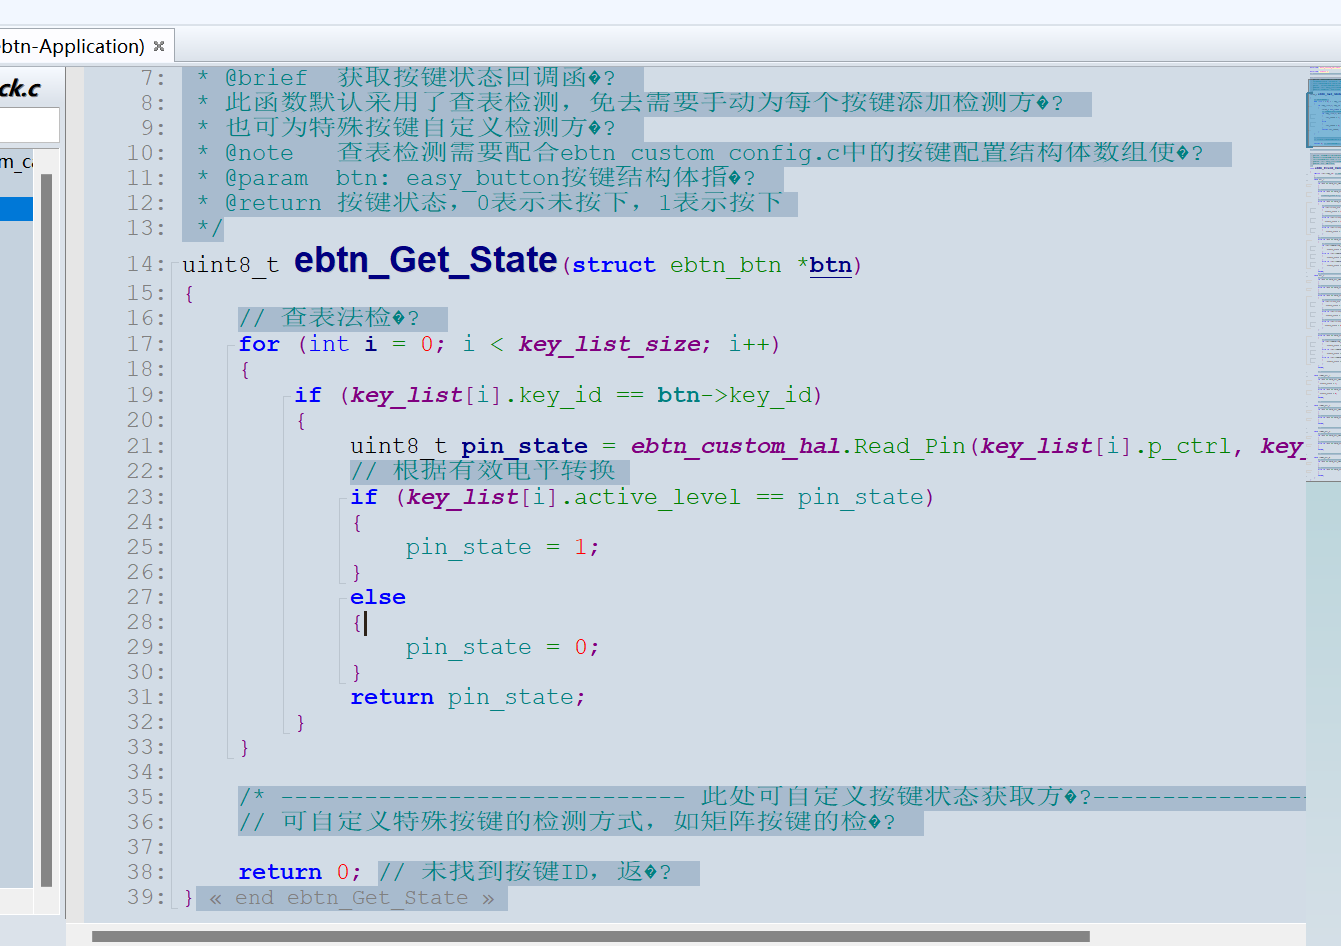The height and width of the screenshot is (946, 1341).
Task: Click the symbol search field under ck.c
Action: point(29,125)
